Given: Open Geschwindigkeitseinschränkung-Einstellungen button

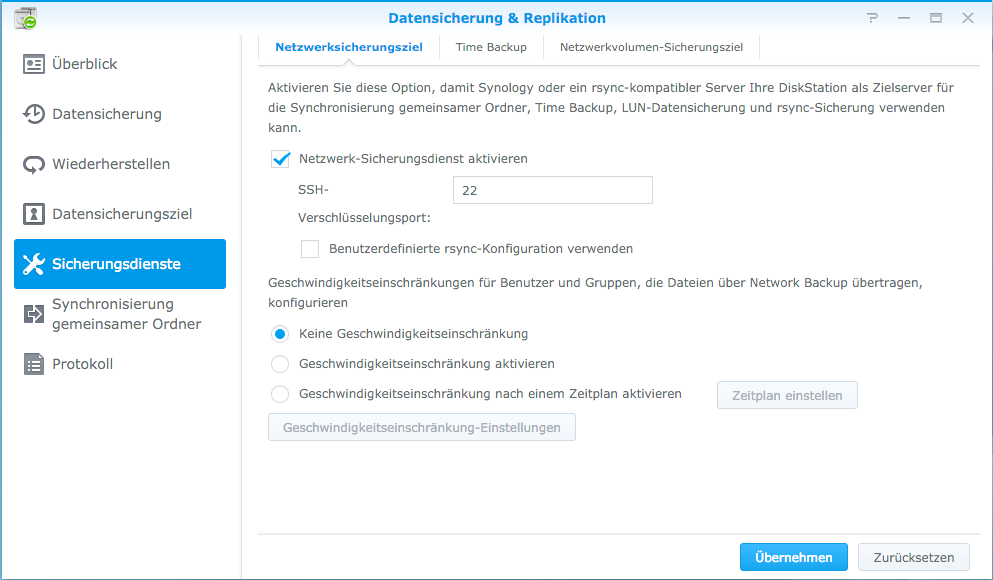Looking at the screenshot, I should click(422, 427).
